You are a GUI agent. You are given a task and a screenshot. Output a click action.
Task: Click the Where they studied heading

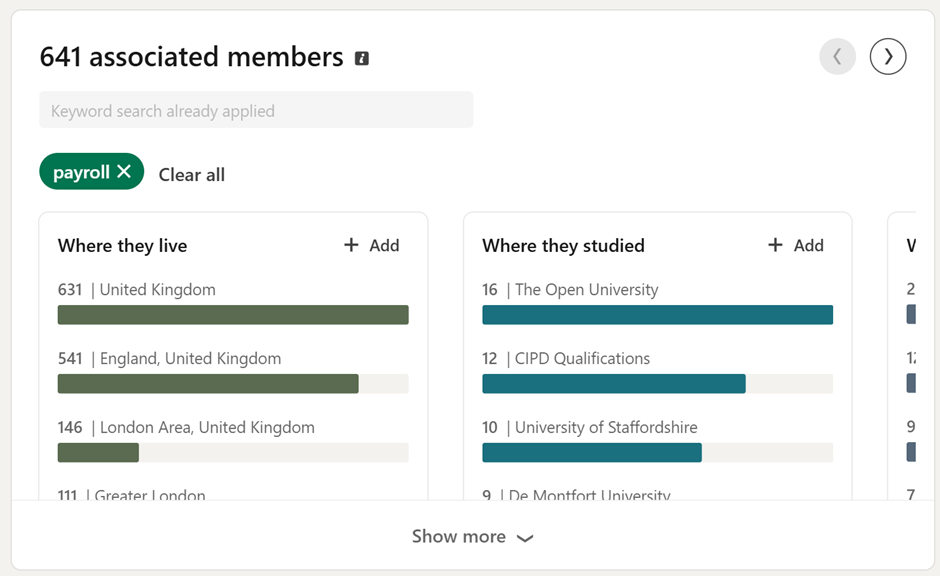[x=563, y=246]
